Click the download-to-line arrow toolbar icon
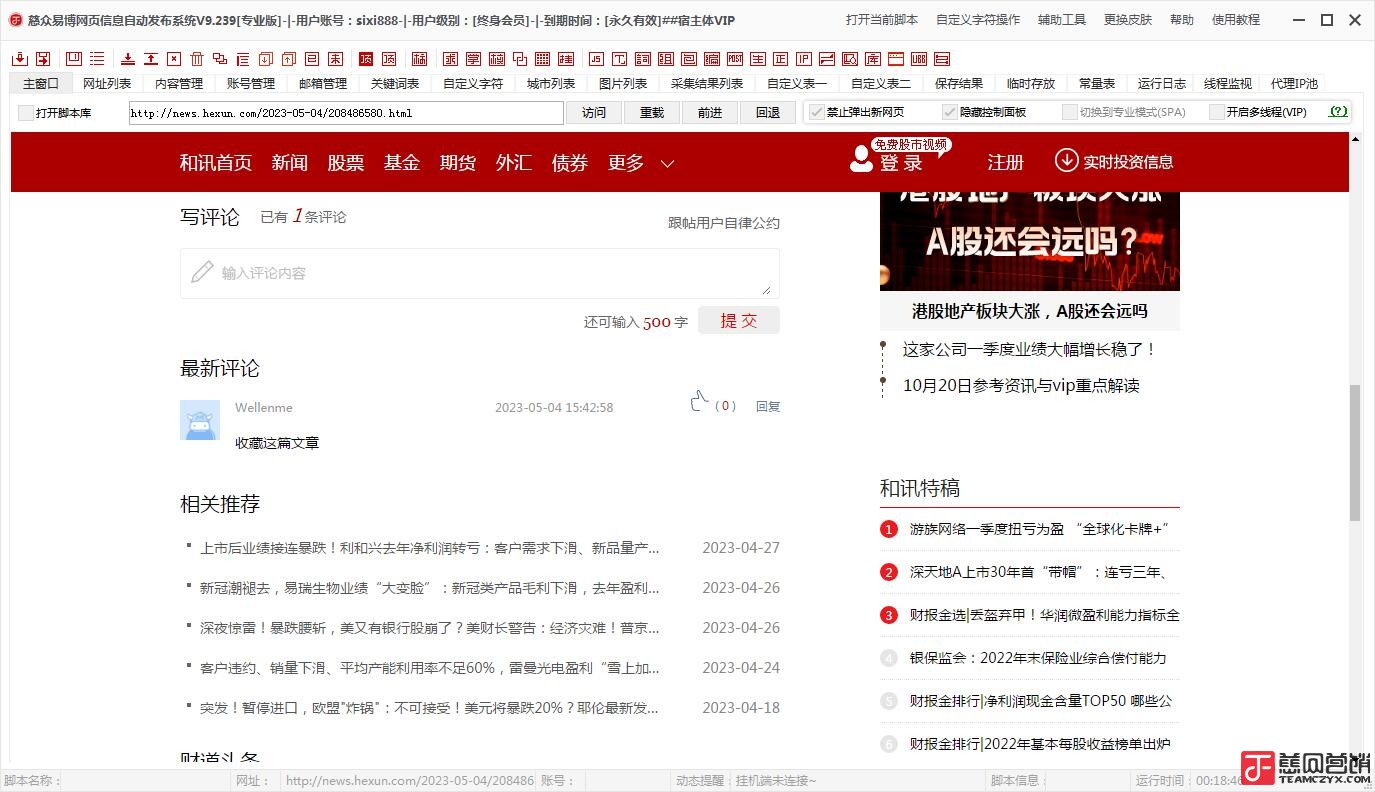Screen dimensions: 1375x792 (x=128, y=59)
